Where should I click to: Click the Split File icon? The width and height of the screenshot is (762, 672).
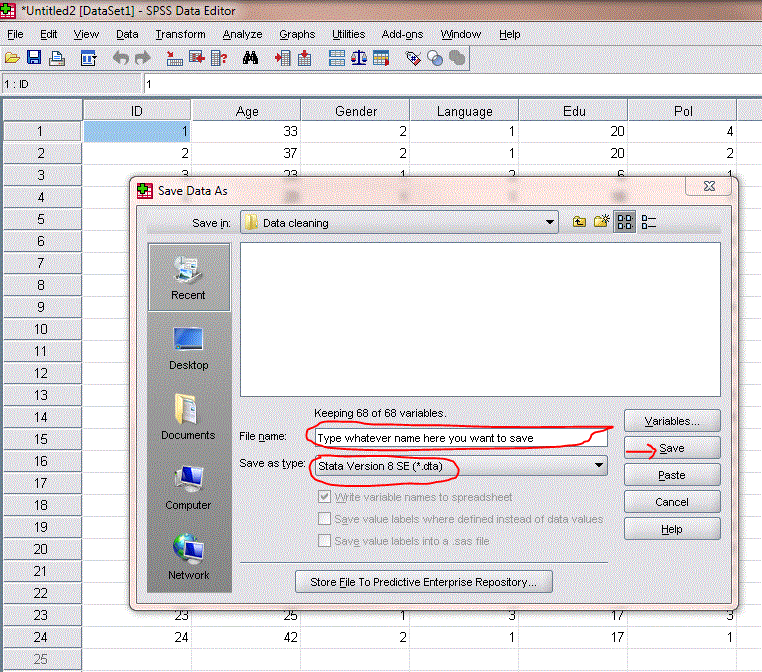(x=337, y=58)
